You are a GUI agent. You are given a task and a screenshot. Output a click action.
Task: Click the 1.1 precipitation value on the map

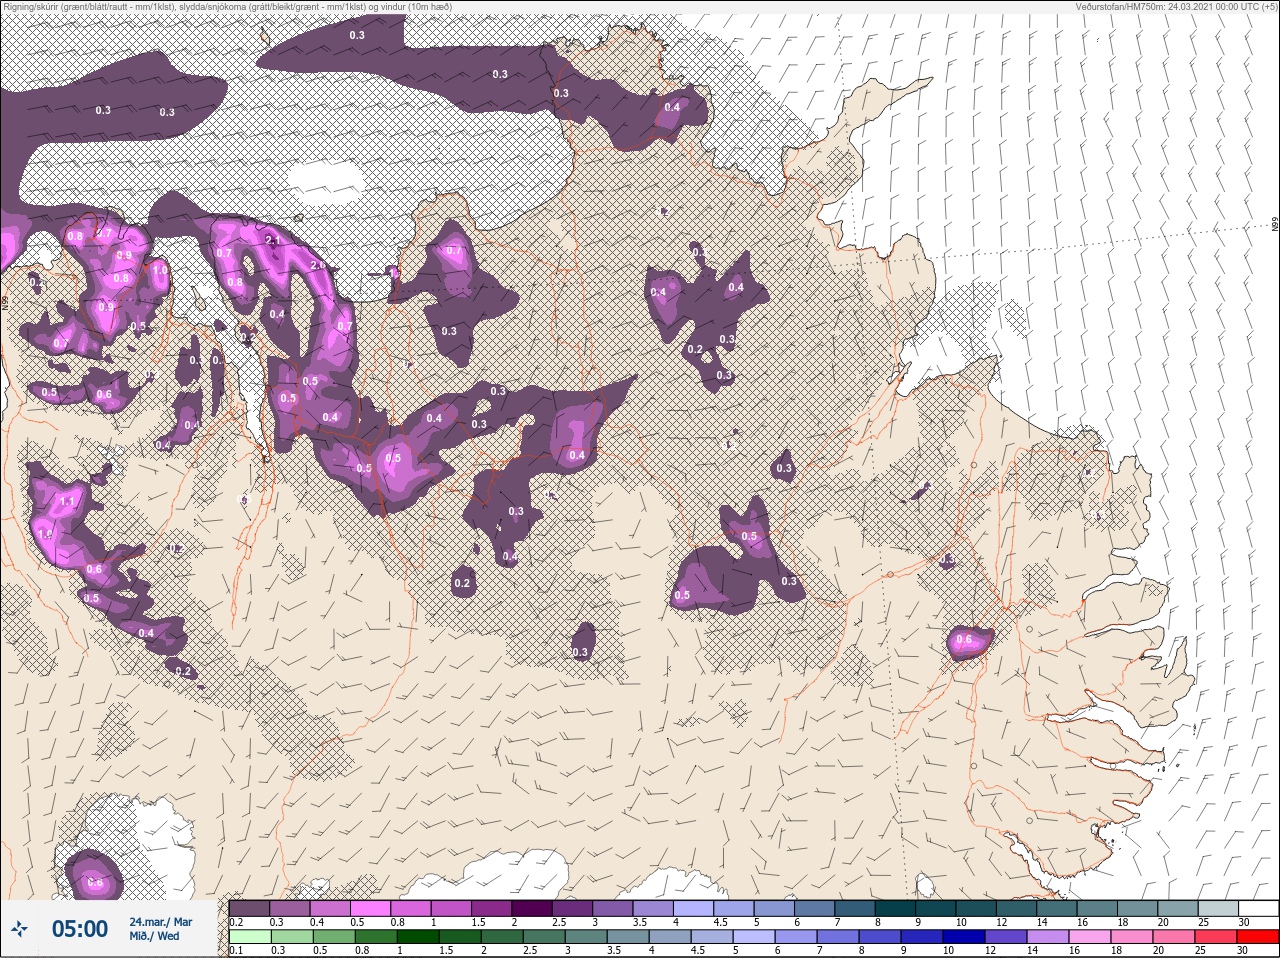(68, 501)
